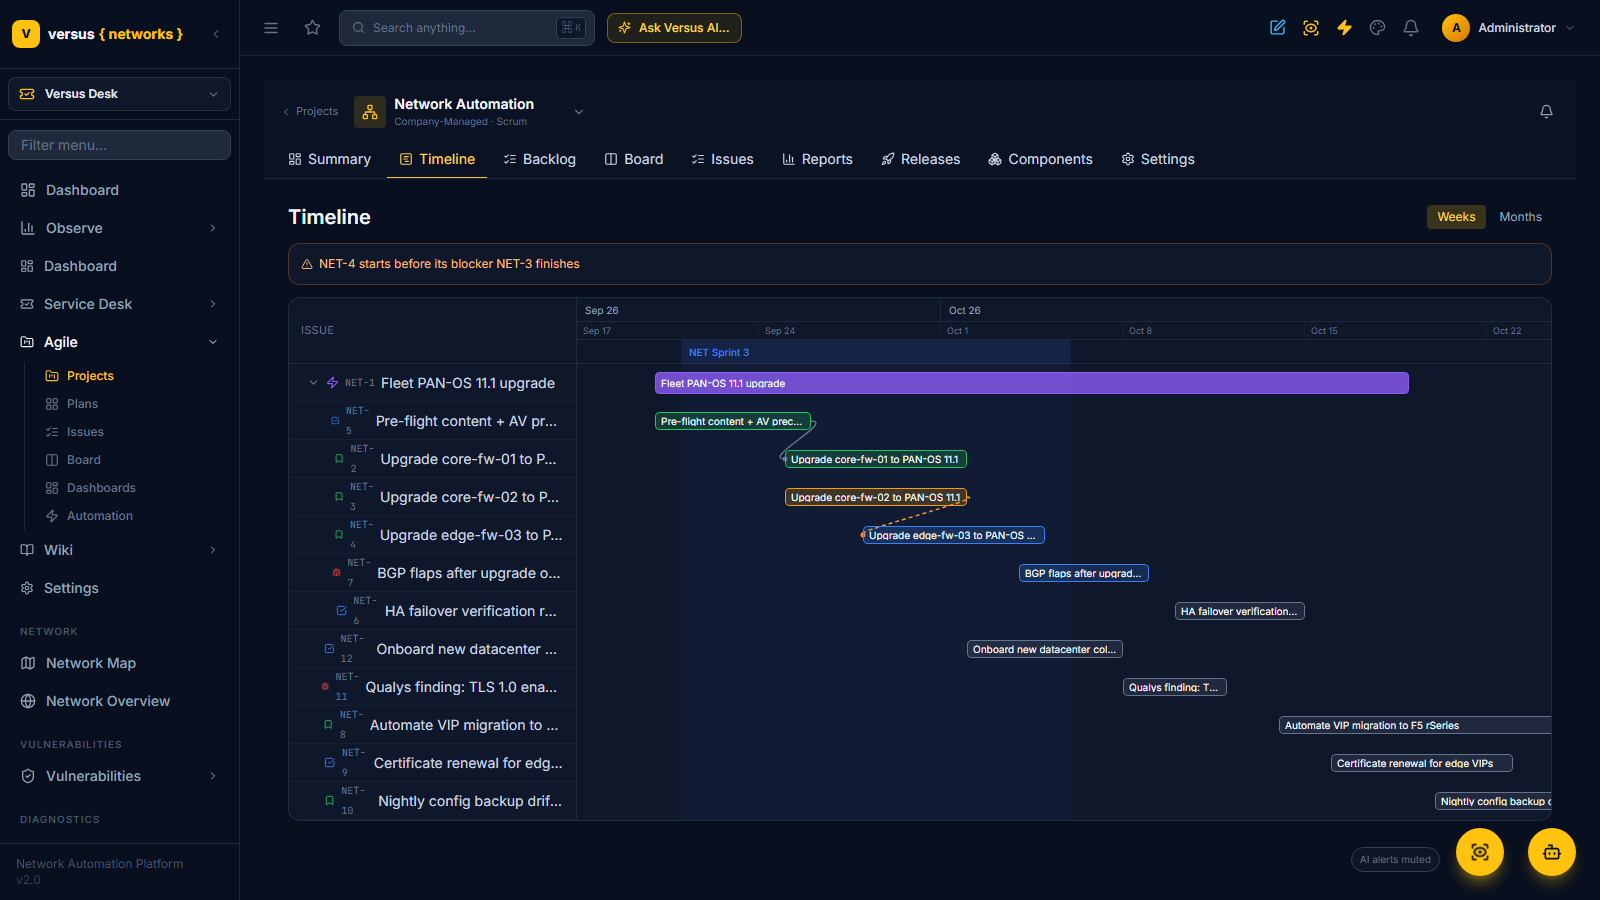The height and width of the screenshot is (900, 1600).
Task: Click the Network Automation project icon
Action: [x=370, y=112]
